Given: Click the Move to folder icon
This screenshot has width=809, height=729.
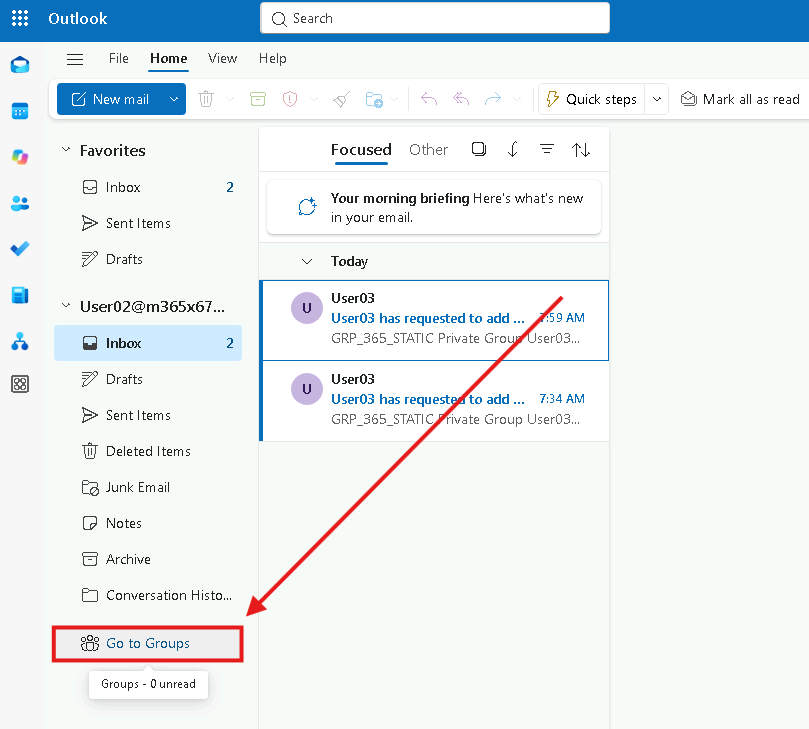Looking at the screenshot, I should click(374, 99).
